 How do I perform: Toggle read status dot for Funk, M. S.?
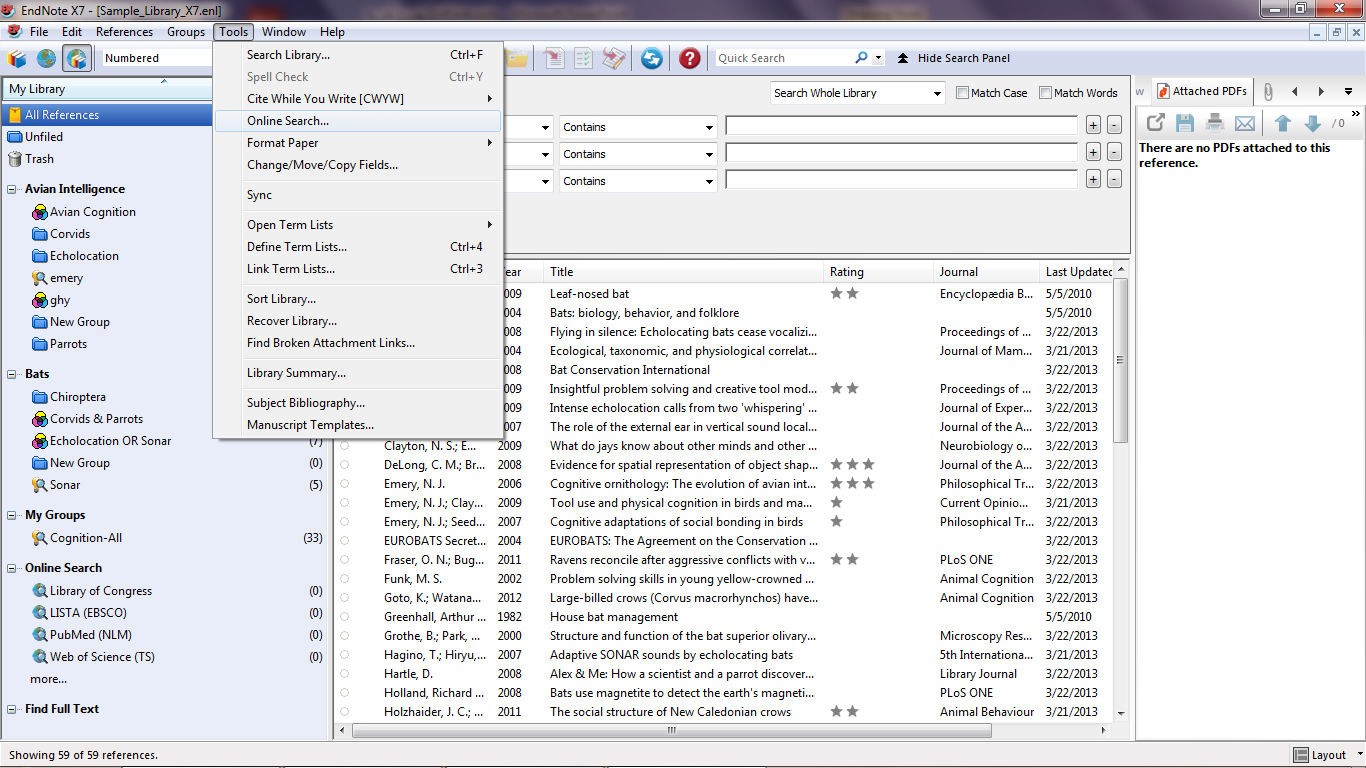(345, 579)
